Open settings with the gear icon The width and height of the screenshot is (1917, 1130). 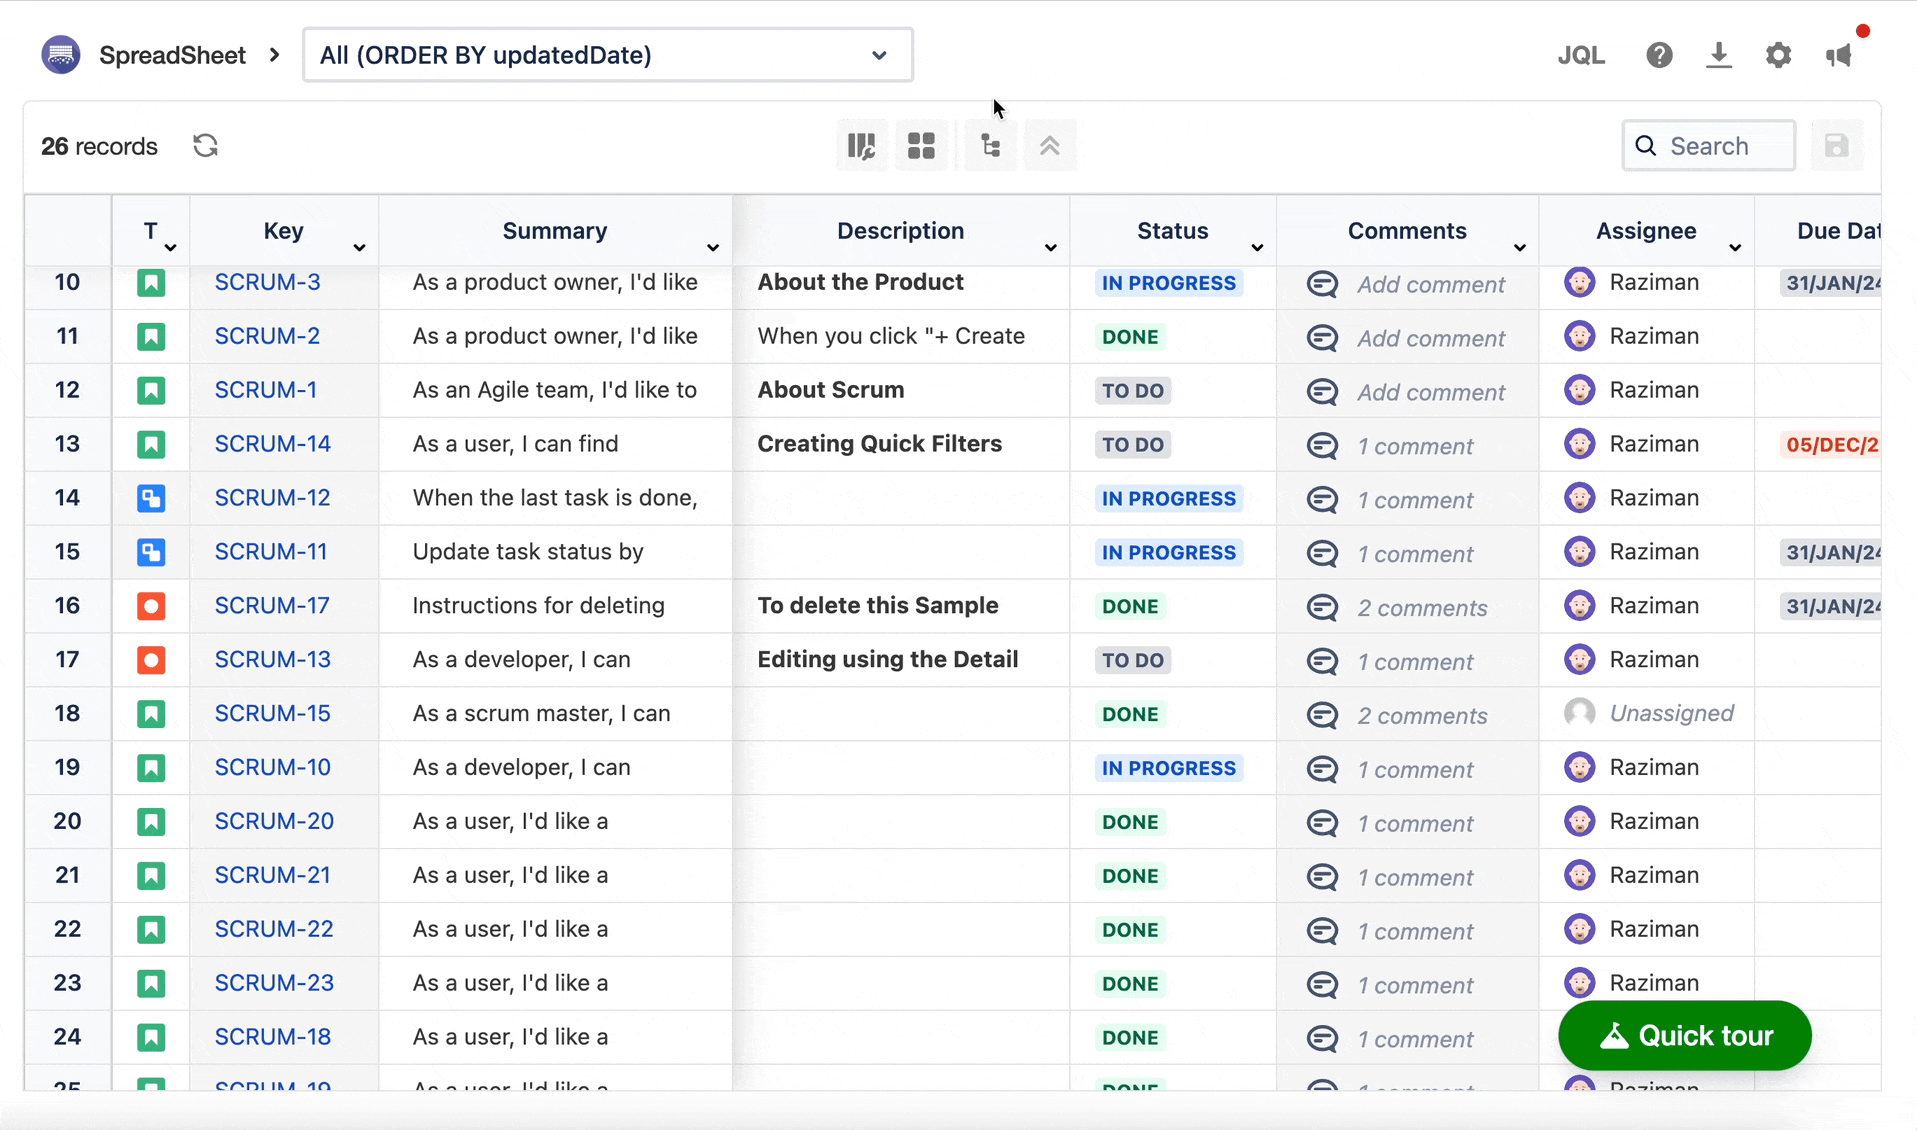point(1778,55)
